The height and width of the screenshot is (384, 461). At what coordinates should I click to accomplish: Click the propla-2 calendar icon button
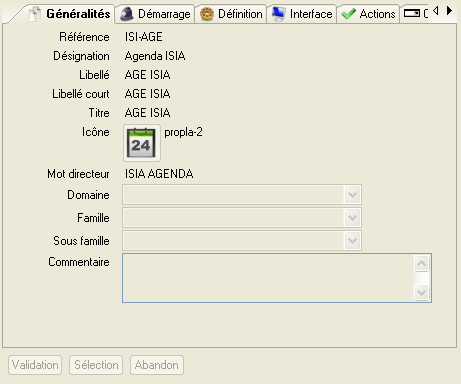[142, 143]
